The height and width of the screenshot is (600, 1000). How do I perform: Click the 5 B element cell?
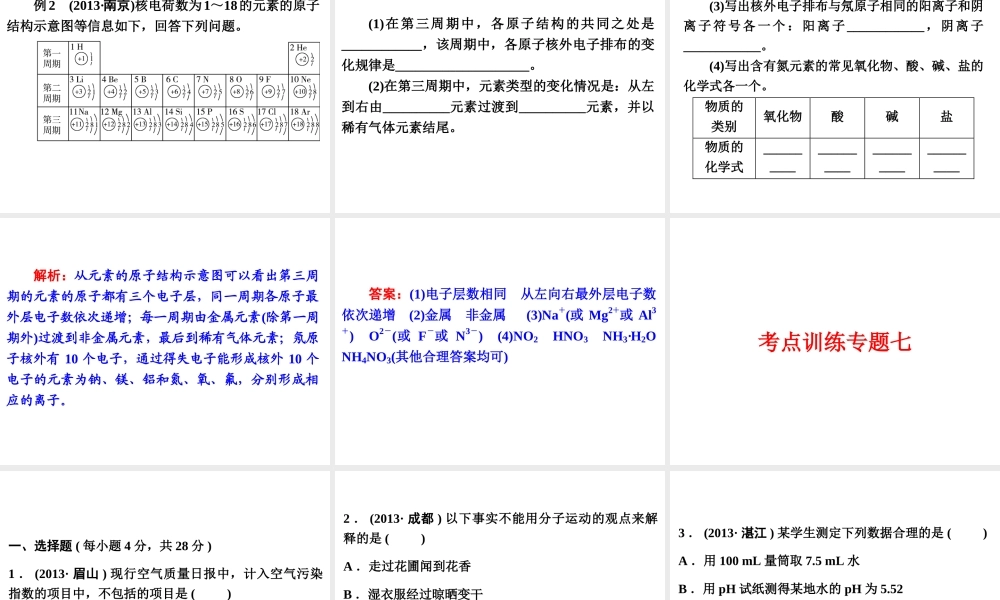(147, 90)
